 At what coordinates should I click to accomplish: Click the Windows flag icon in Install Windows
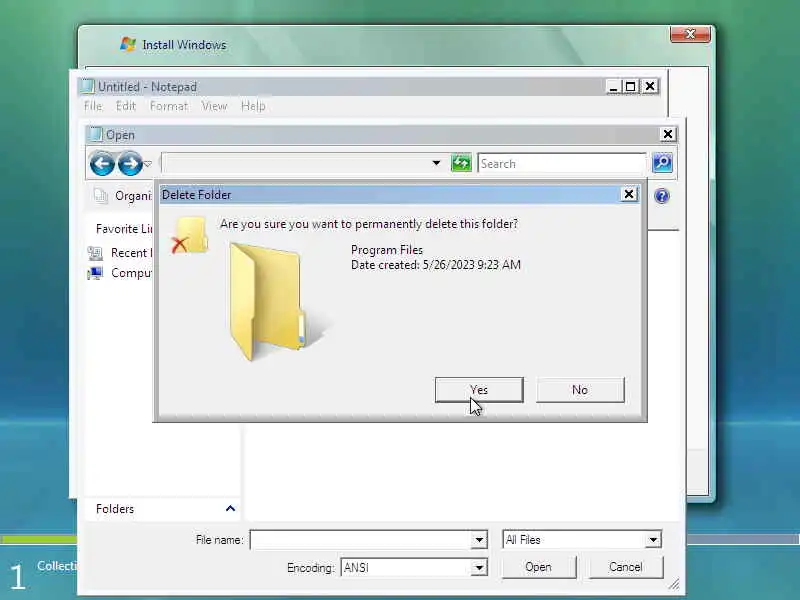click(x=128, y=44)
